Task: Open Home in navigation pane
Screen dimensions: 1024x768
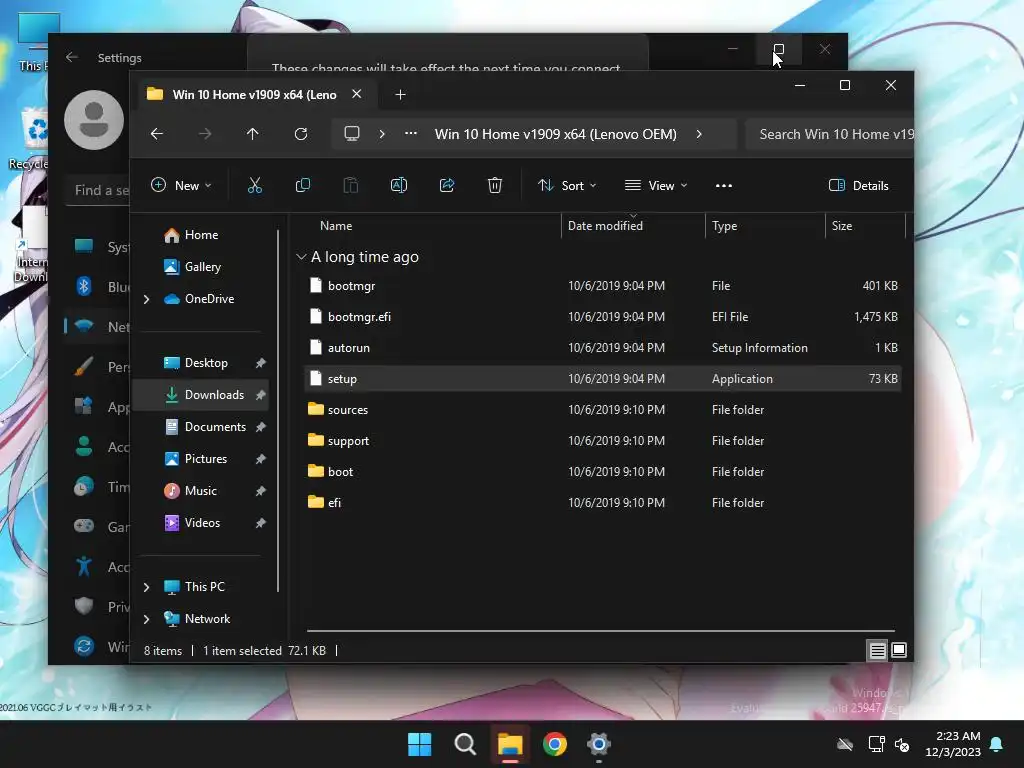Action: [x=201, y=235]
